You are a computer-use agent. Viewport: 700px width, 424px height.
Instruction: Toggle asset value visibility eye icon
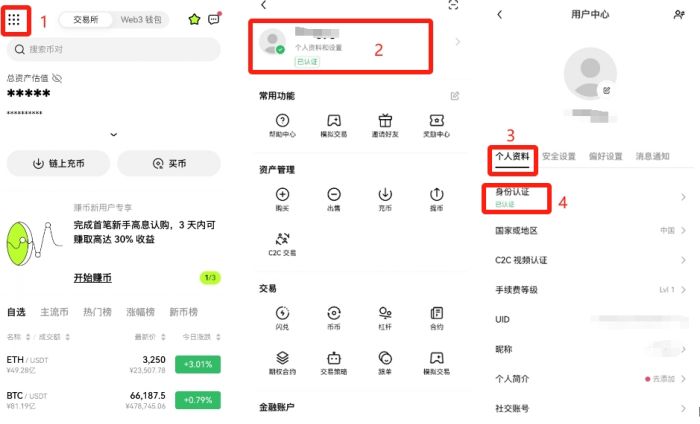click(x=57, y=78)
